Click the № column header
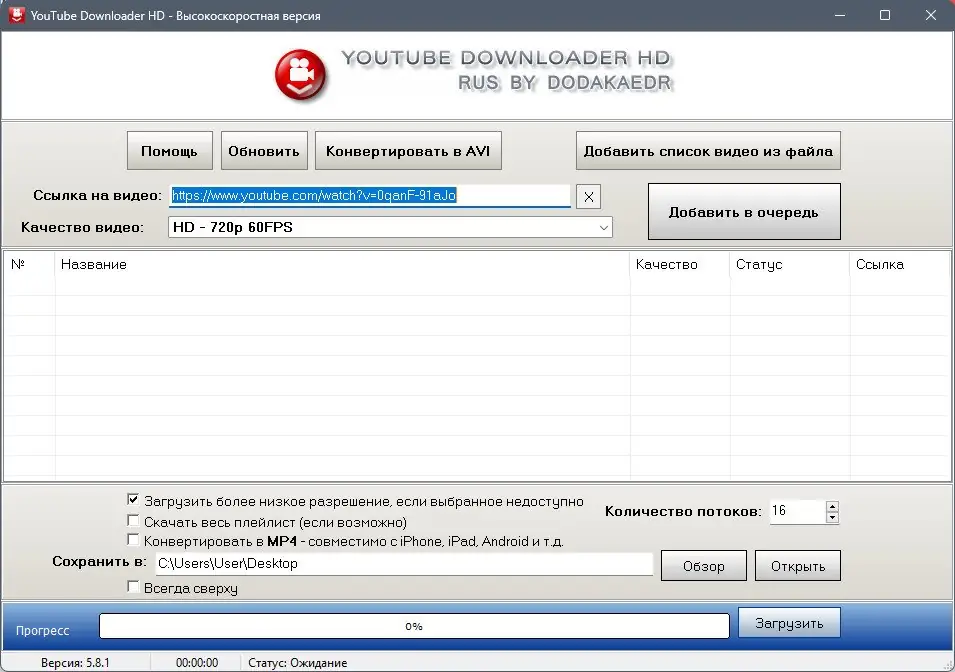The width and height of the screenshot is (955, 672). 29,264
